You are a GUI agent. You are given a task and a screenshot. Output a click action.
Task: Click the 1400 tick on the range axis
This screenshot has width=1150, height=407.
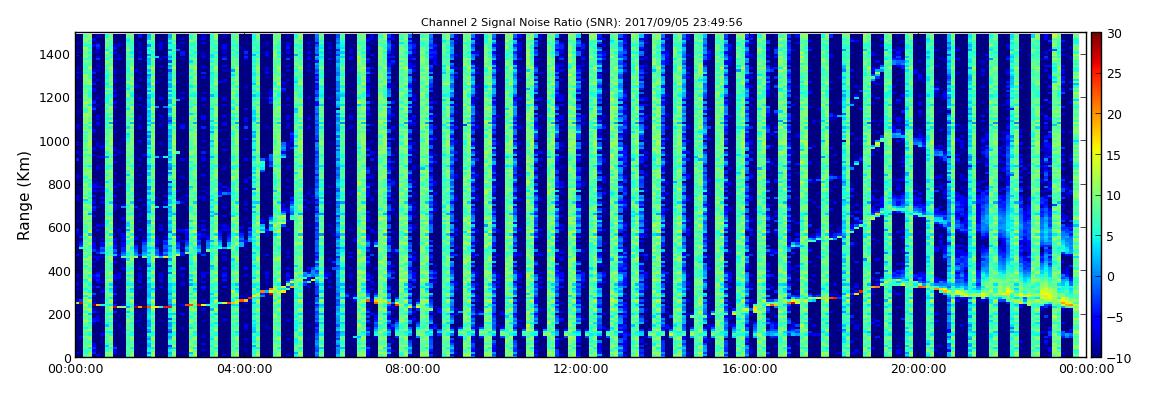pos(56,54)
